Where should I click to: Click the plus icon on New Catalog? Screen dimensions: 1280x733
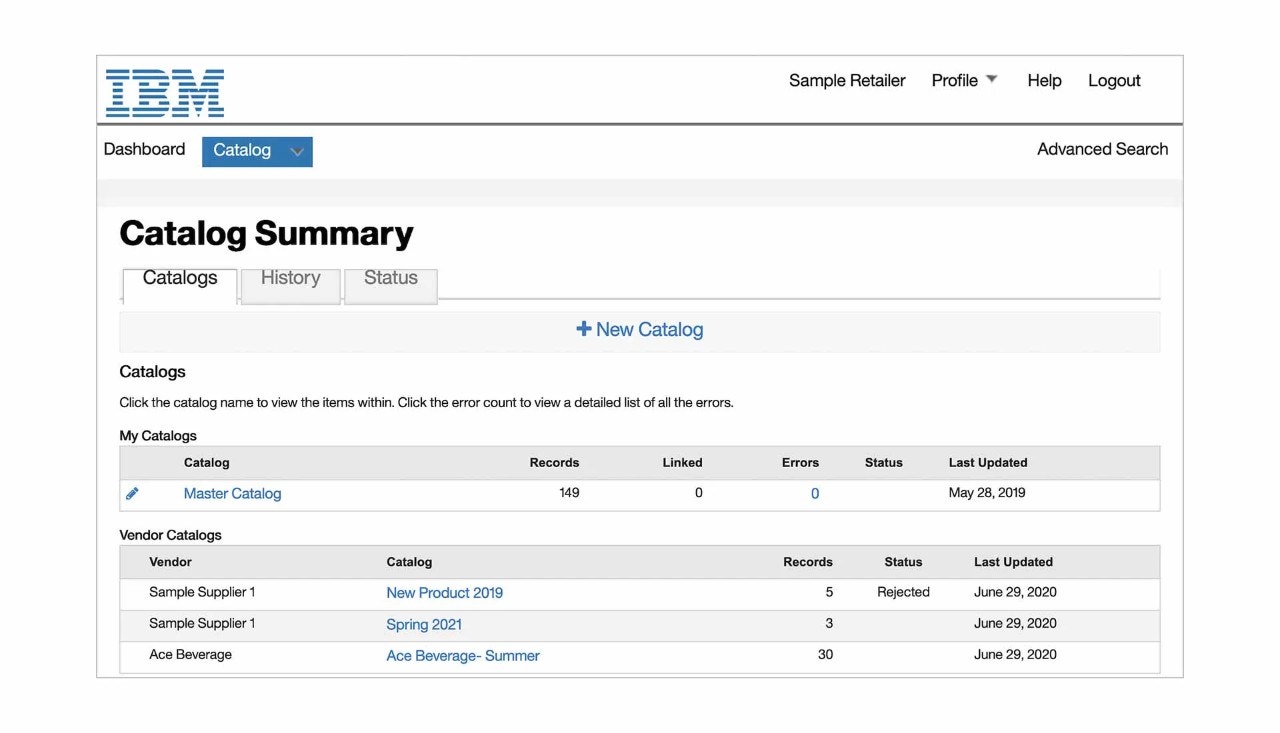584,328
